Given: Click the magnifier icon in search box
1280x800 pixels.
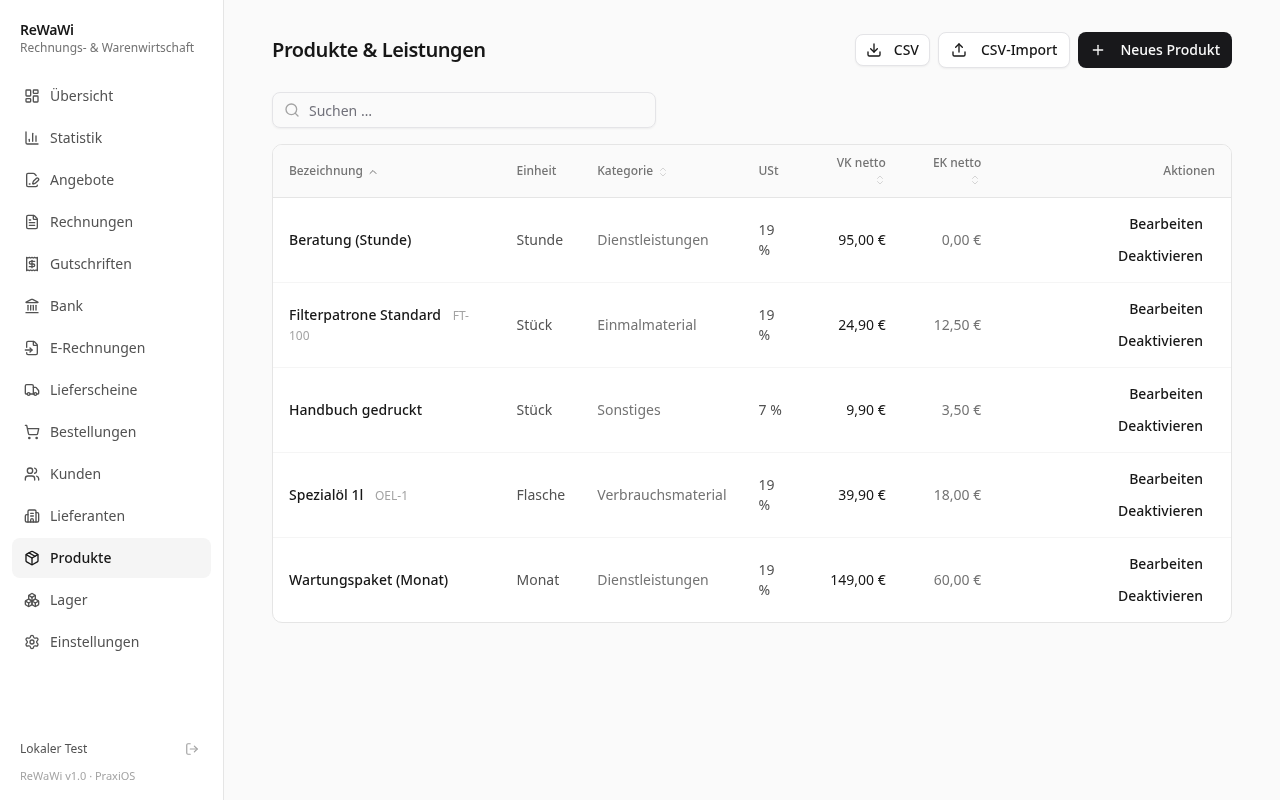Looking at the screenshot, I should pyautogui.click(x=292, y=110).
